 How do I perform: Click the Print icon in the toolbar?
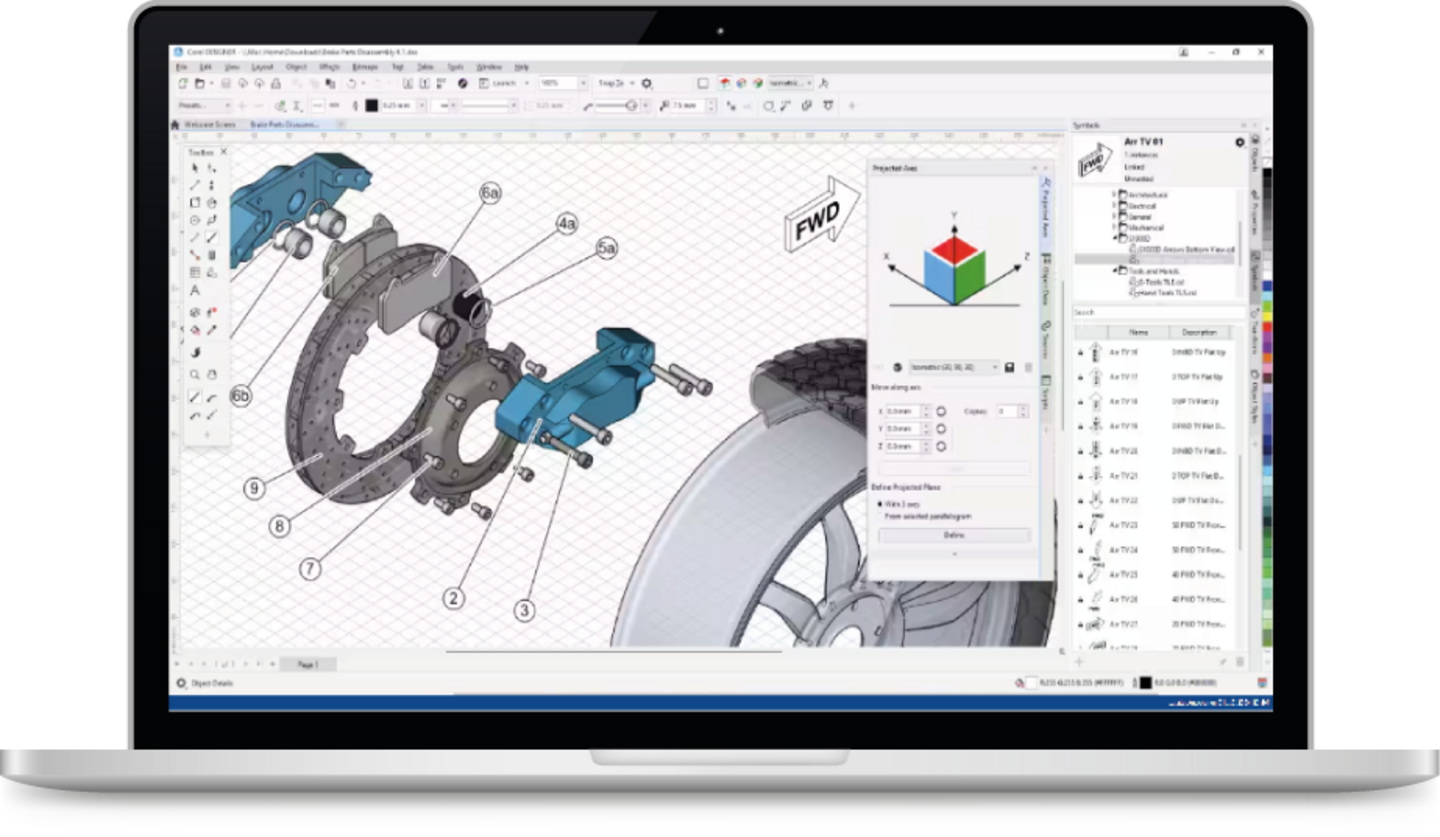[277, 83]
